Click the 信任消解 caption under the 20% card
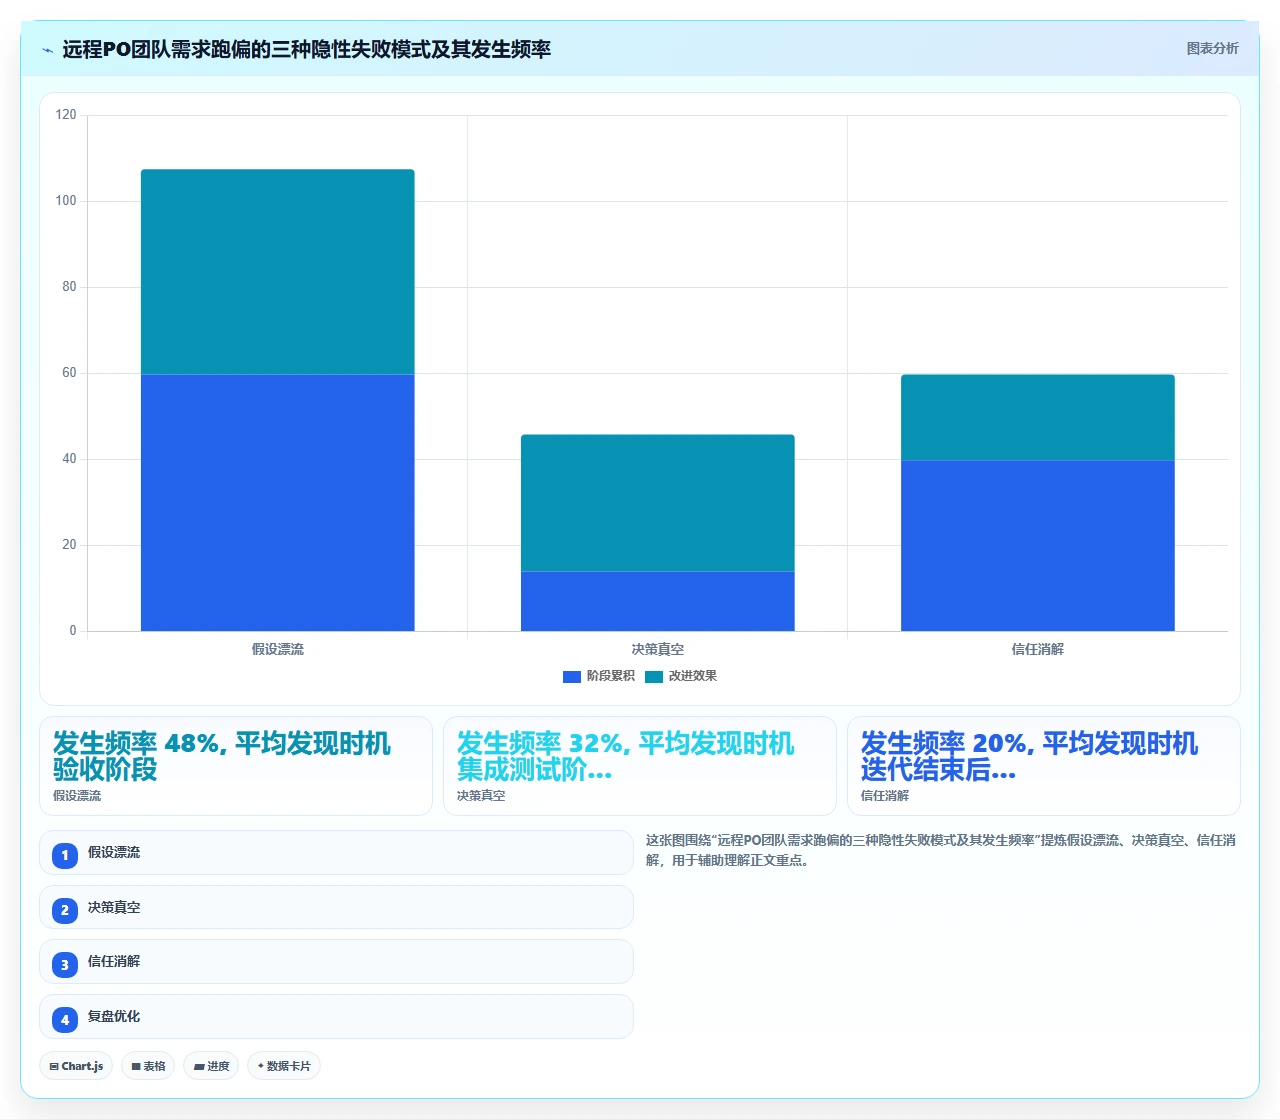This screenshot has height=1120, width=1280. coord(885,796)
